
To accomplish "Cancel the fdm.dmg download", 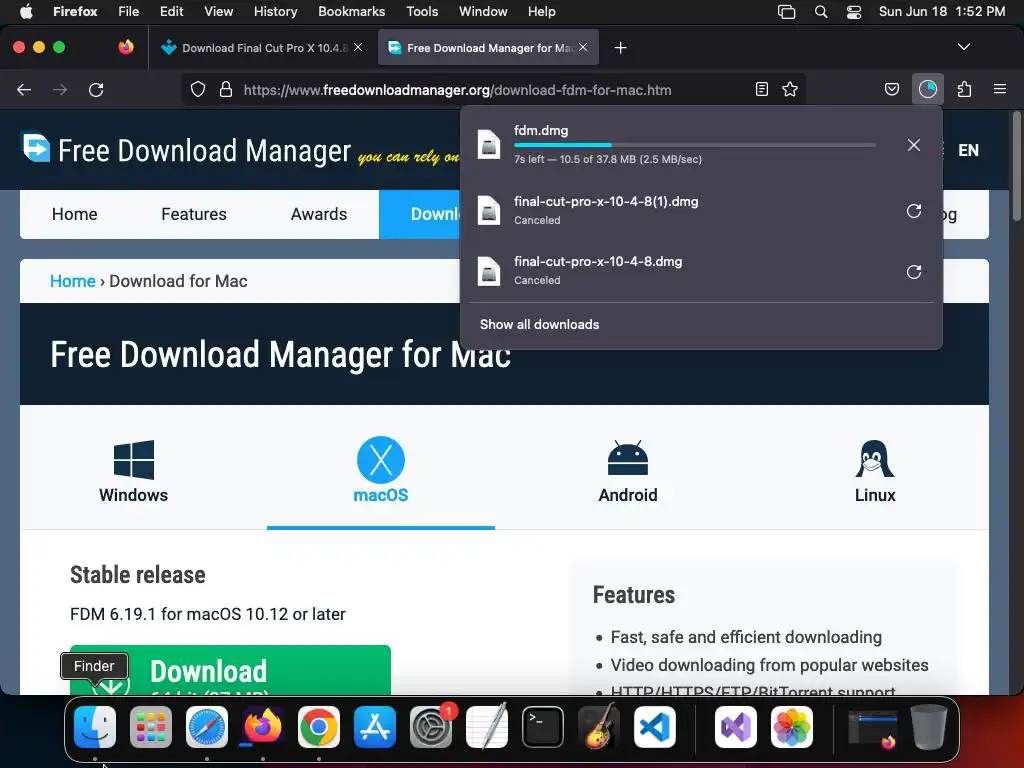I will (914, 145).
